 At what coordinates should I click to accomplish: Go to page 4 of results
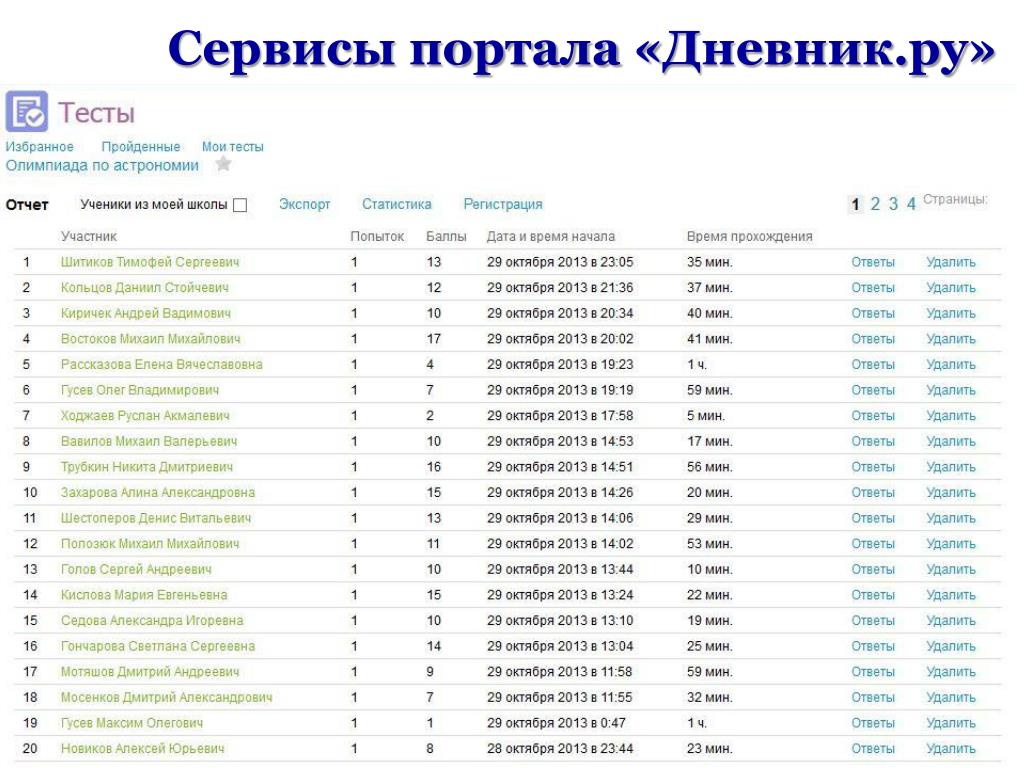point(911,204)
